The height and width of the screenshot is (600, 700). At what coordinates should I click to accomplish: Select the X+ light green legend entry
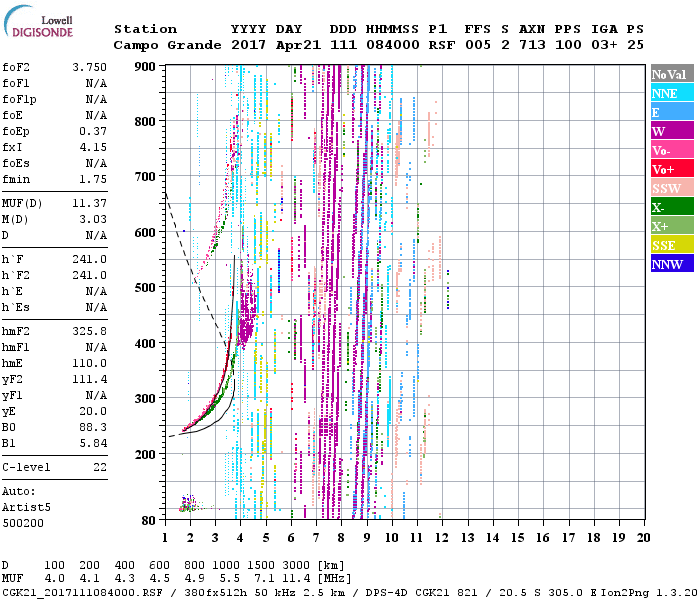[672, 226]
